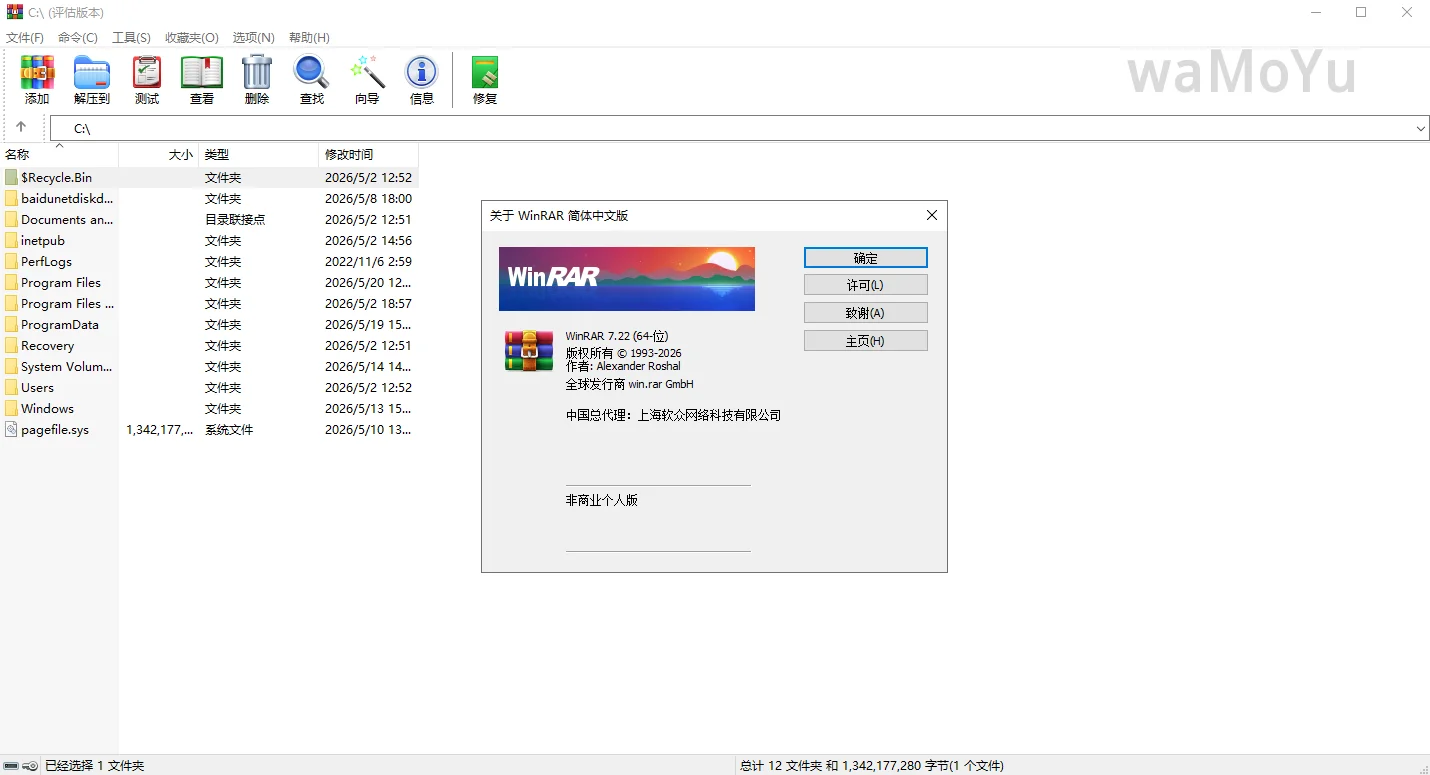Image resolution: width=1430 pixels, height=775 pixels.
Task: Click the pagefile.sys file icon
Action: click(x=11, y=429)
